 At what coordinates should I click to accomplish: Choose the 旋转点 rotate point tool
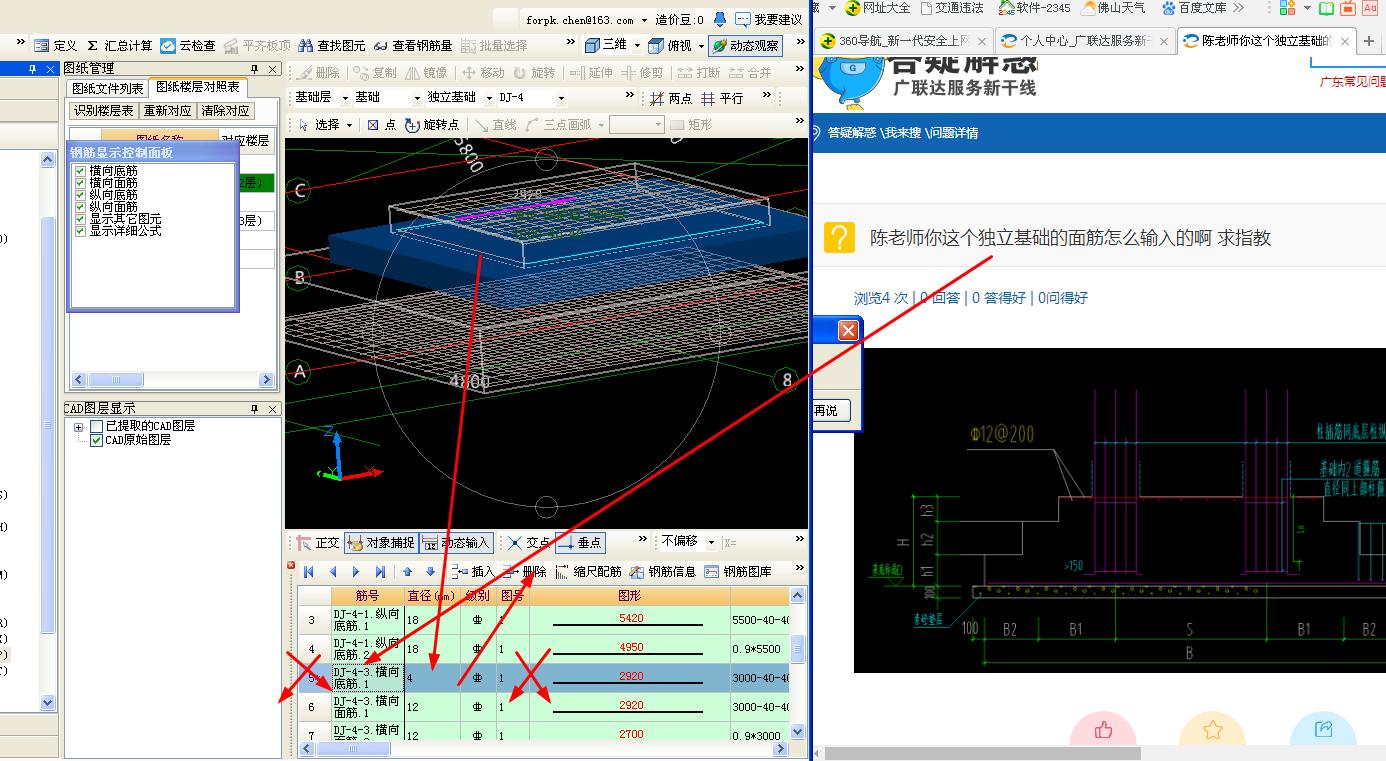432,125
